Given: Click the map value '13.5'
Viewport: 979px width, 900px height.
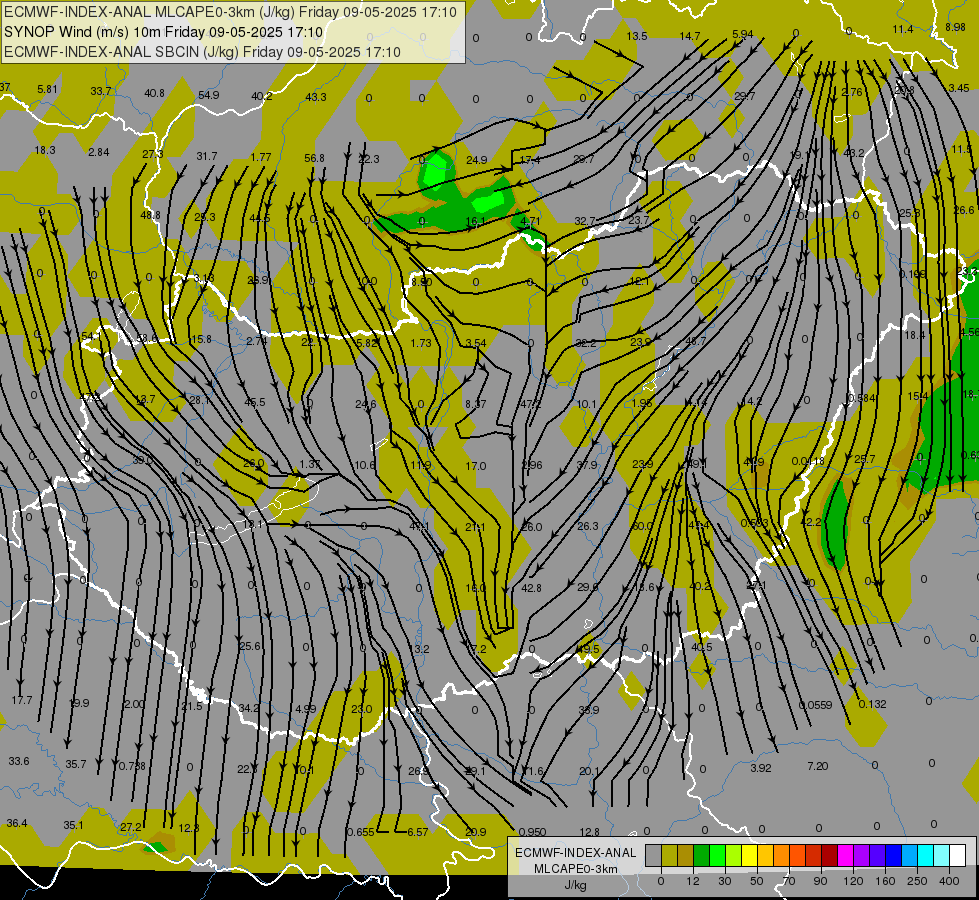Looking at the screenshot, I should [636, 36].
